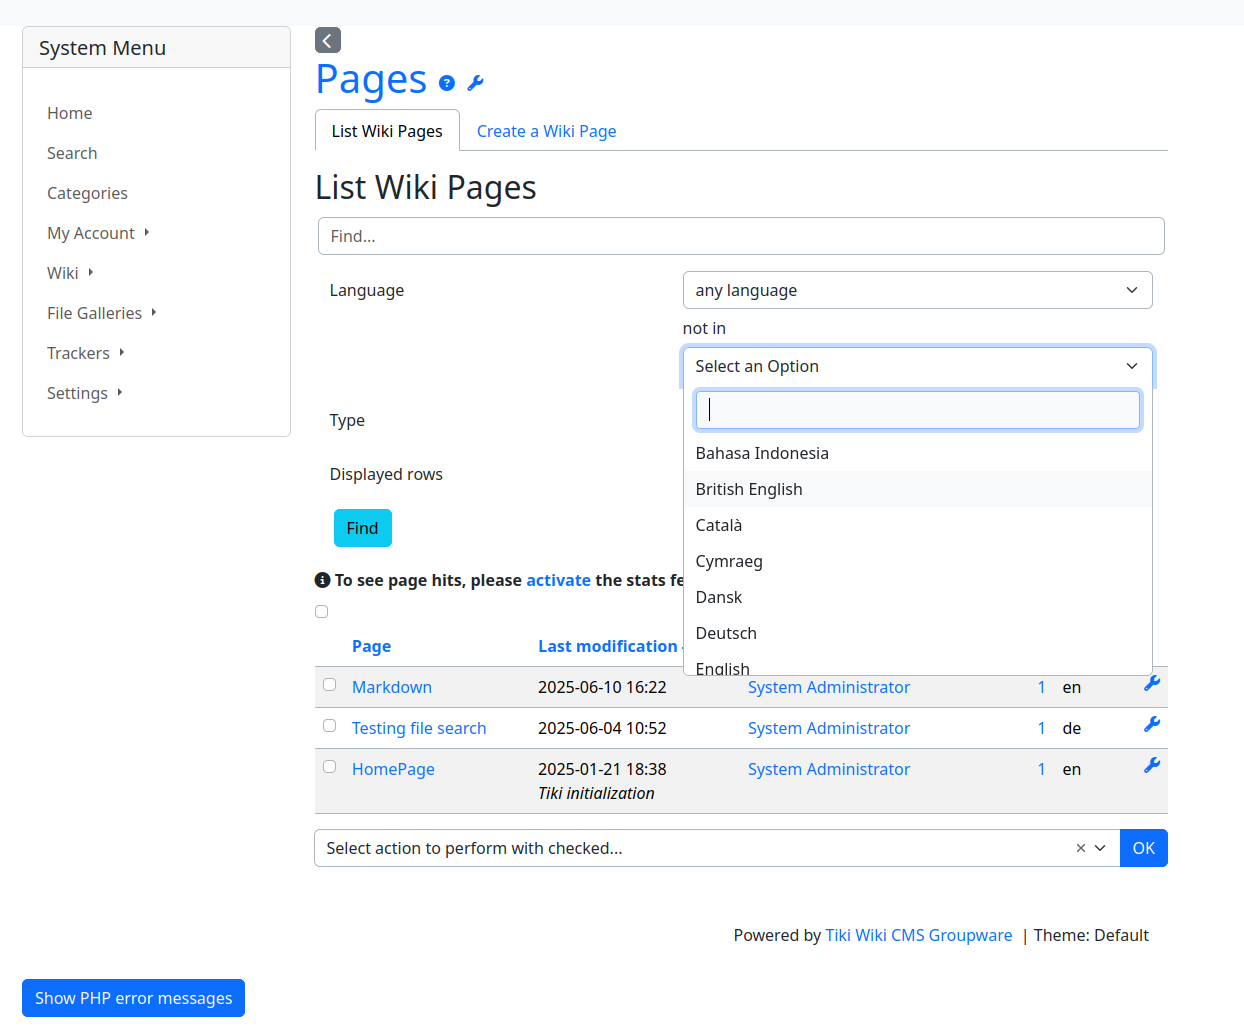Open the 'Select action to perform with checked' dropdown
This screenshot has width=1244, height=1032.
717,848
